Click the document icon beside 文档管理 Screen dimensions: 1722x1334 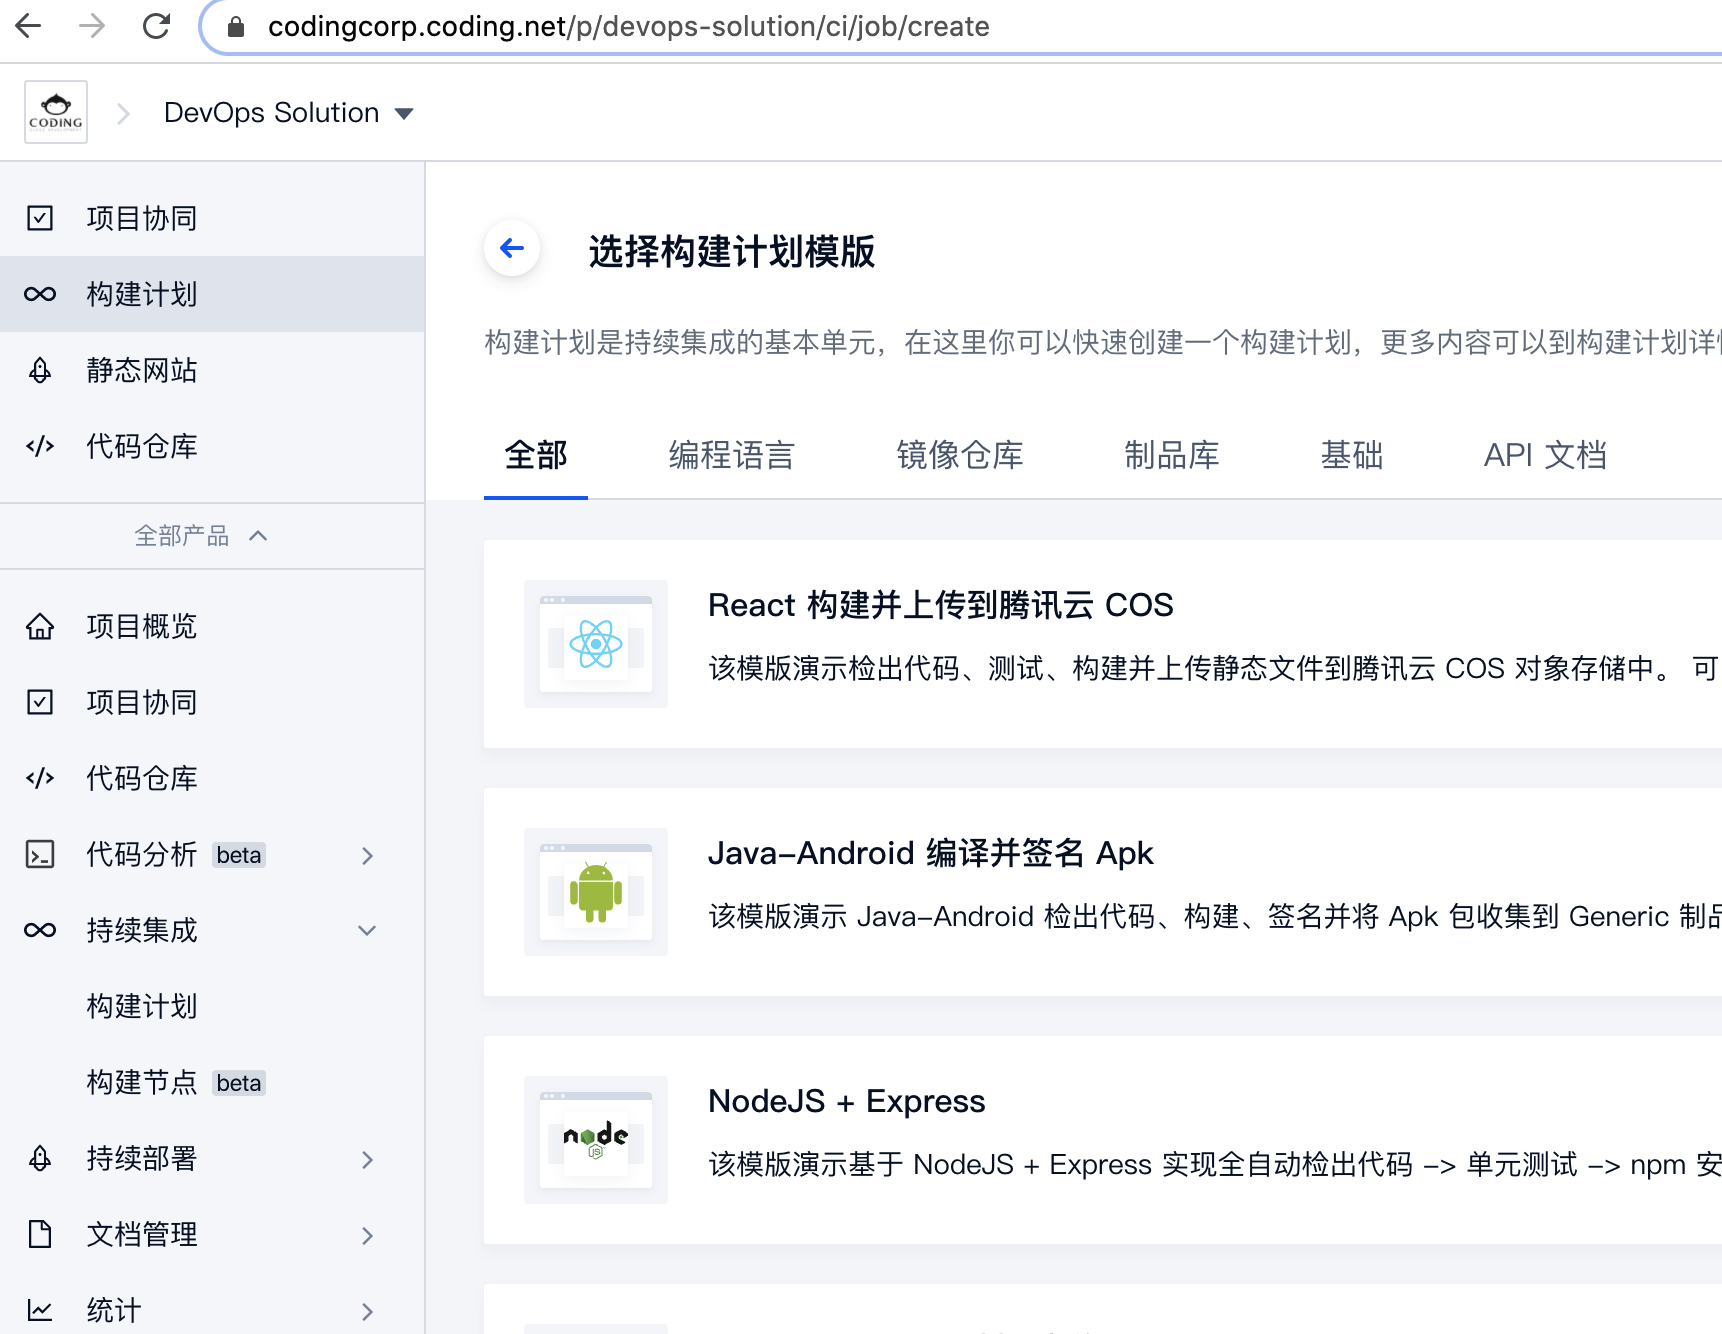tap(40, 1234)
